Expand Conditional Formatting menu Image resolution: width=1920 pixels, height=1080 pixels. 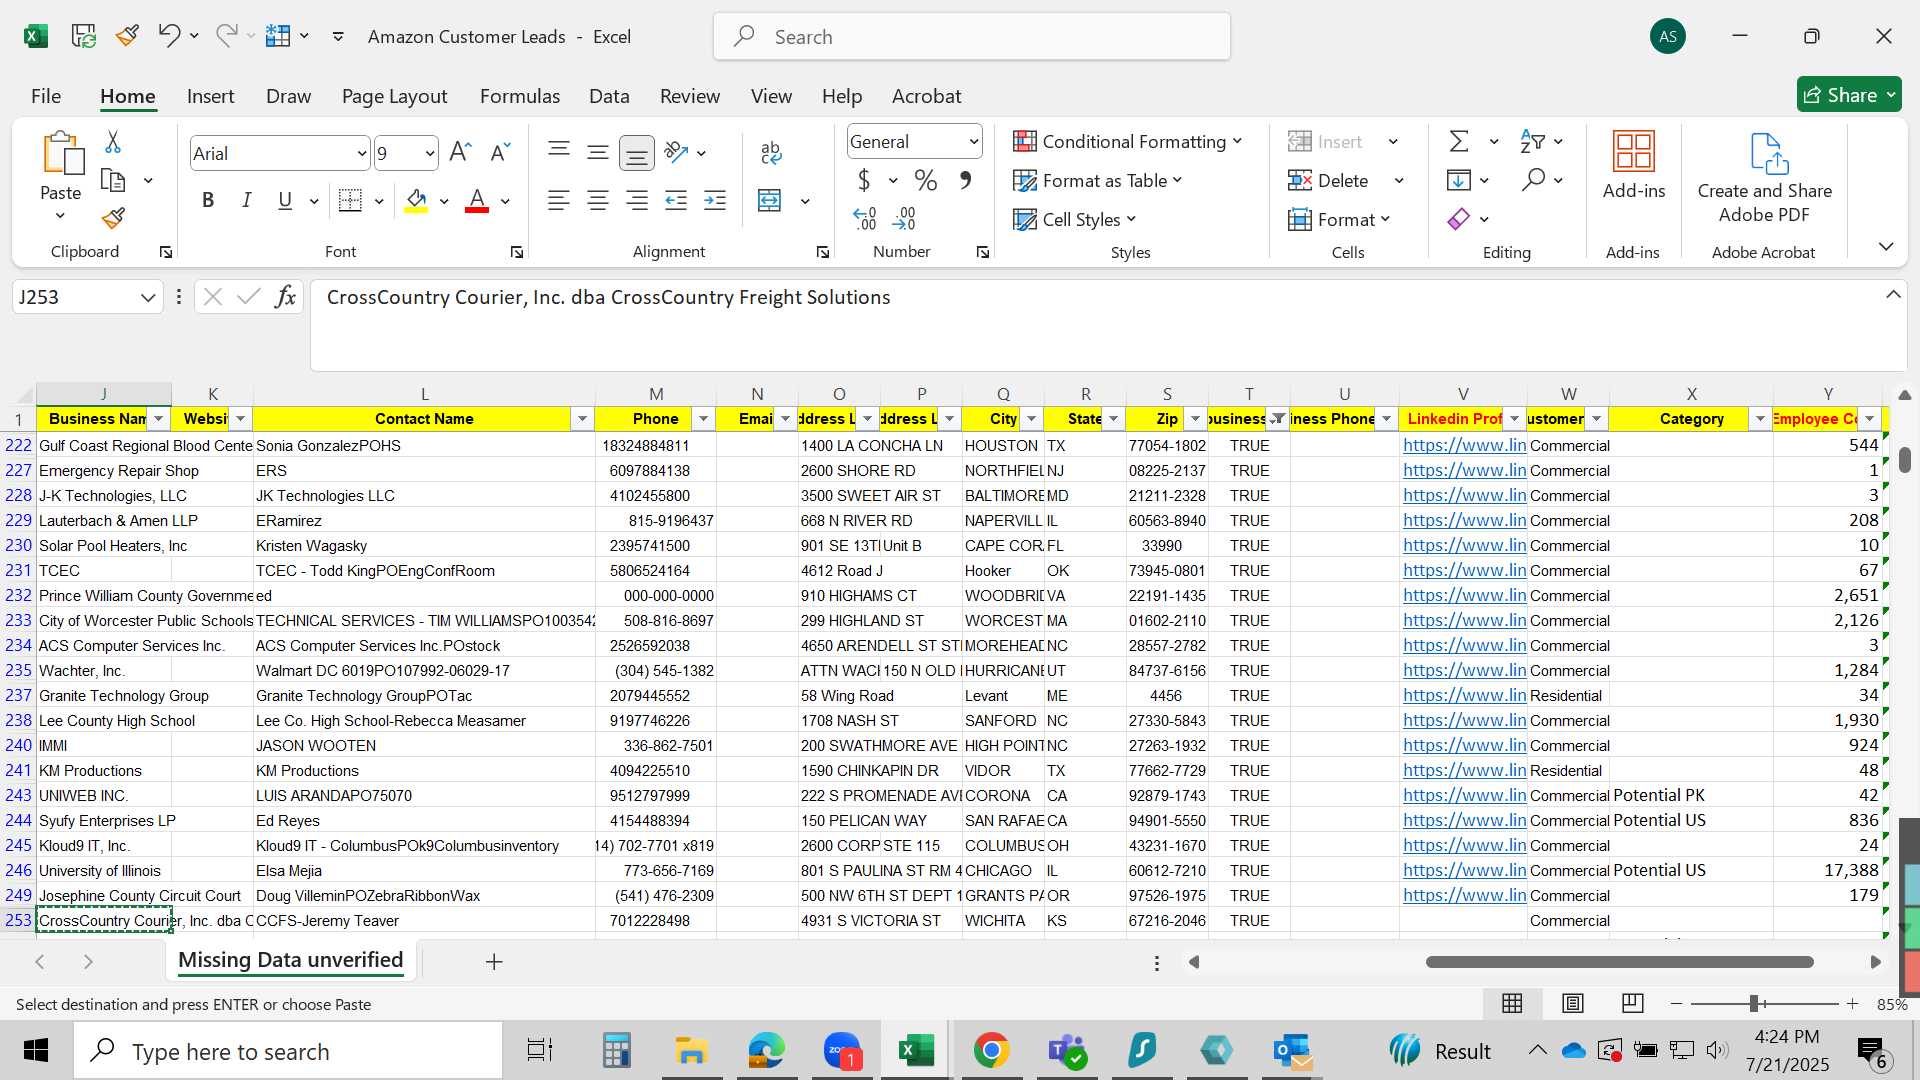click(x=1127, y=141)
